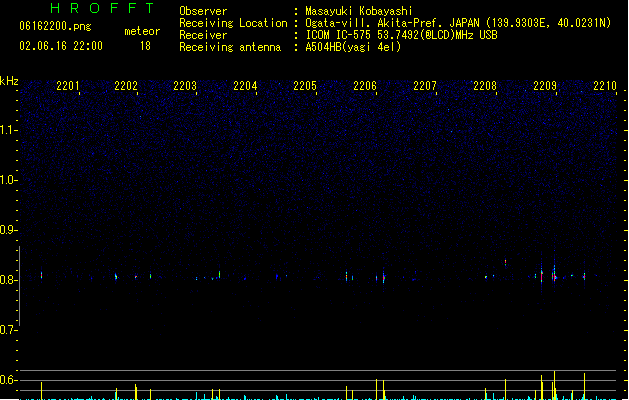Screen dimensions: 629x400
Task: Select the file name 06162200.png
Action: (x=55, y=26)
